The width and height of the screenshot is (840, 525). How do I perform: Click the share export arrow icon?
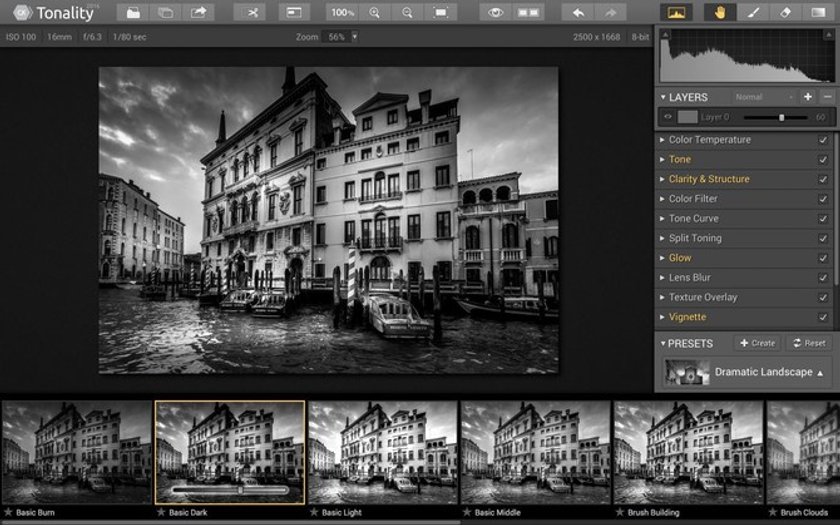tap(198, 12)
